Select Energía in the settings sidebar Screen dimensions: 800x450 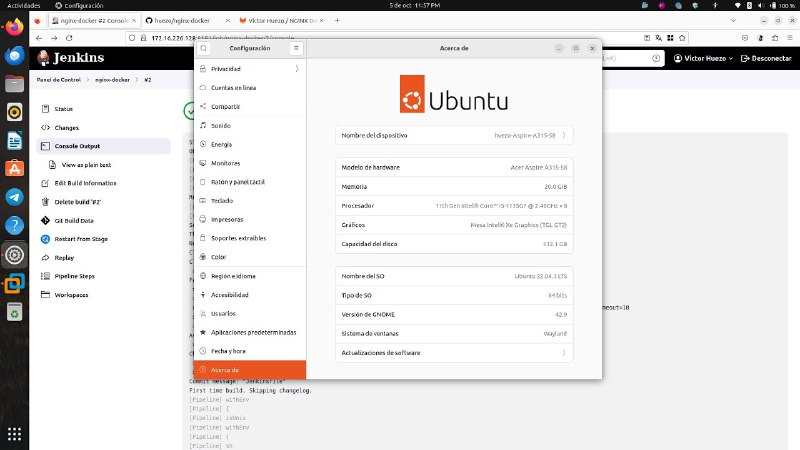[250, 144]
